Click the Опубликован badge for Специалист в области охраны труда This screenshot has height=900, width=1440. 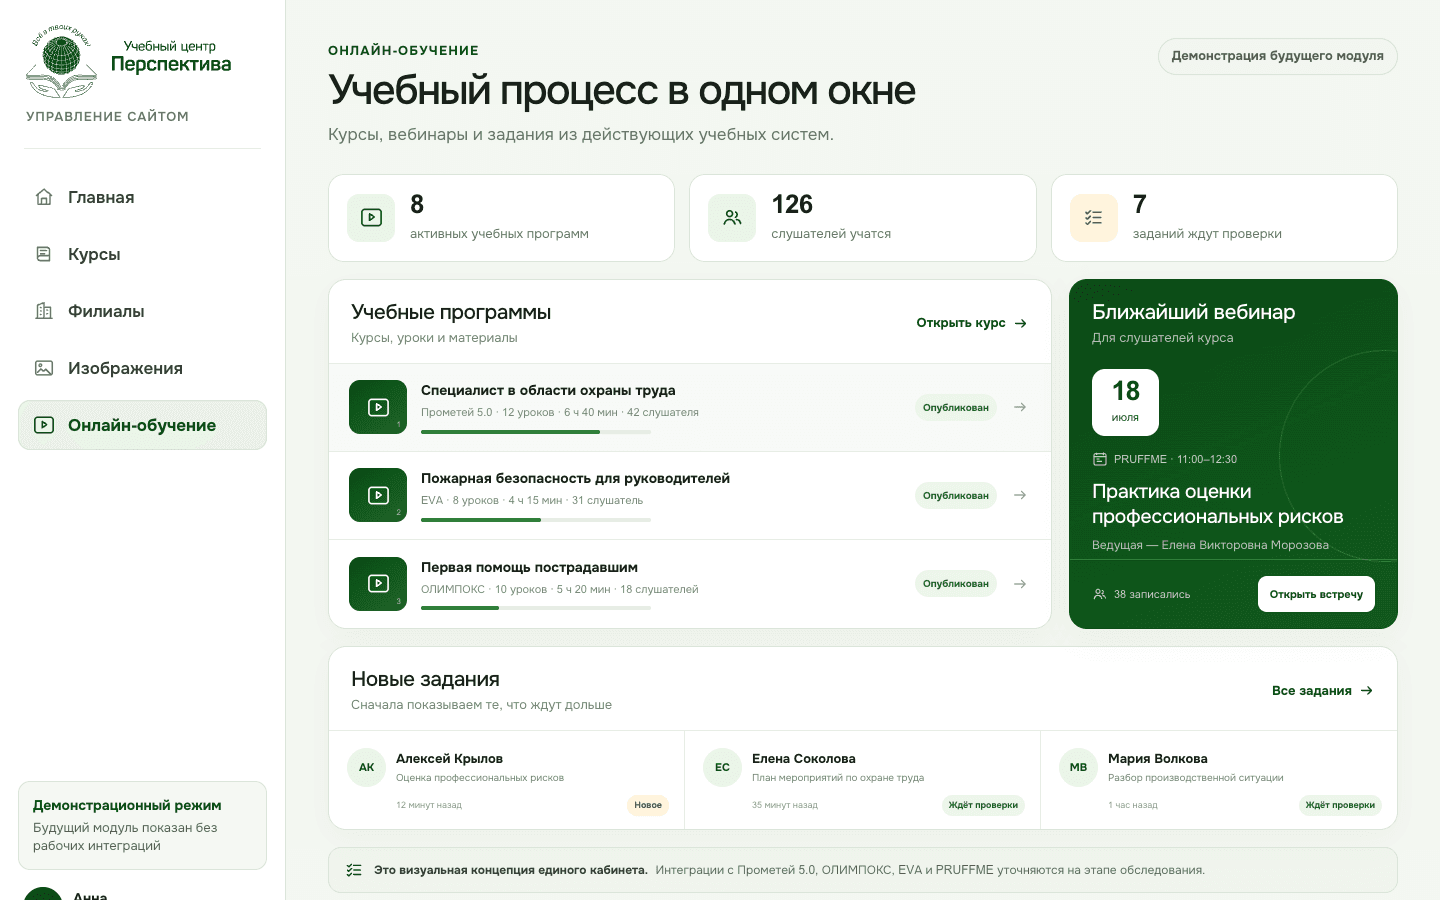[956, 407]
